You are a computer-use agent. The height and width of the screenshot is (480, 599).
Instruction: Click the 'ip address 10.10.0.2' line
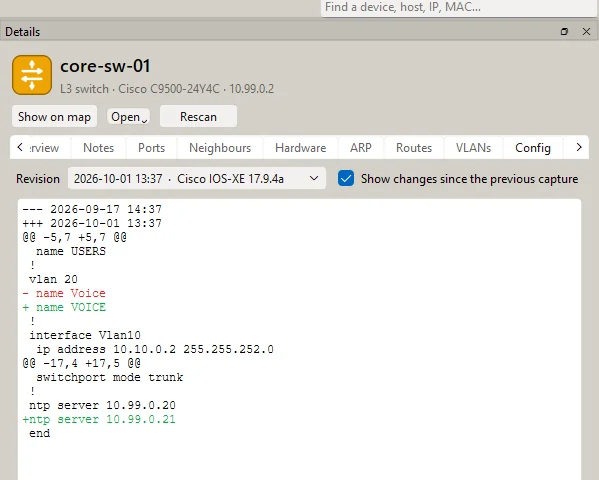[x=155, y=349]
